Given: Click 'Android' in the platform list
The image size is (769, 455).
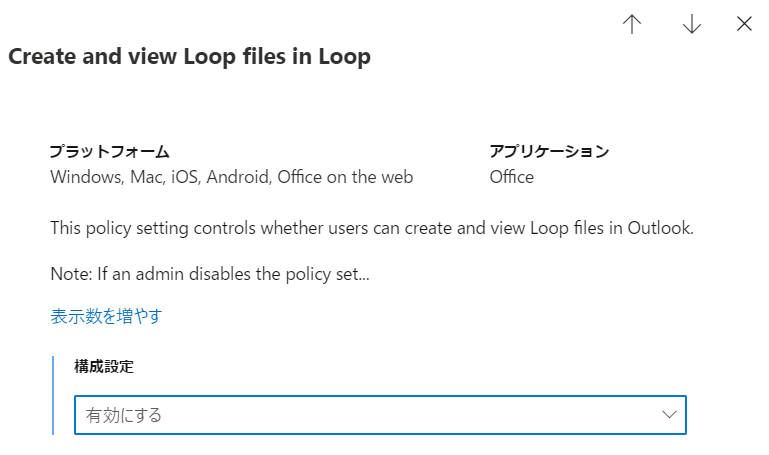Looking at the screenshot, I should [238, 177].
